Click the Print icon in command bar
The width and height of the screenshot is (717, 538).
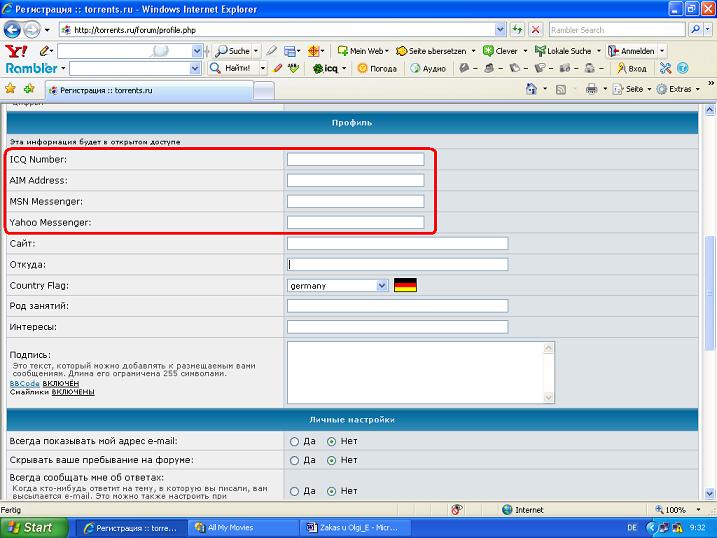pyautogui.click(x=591, y=89)
